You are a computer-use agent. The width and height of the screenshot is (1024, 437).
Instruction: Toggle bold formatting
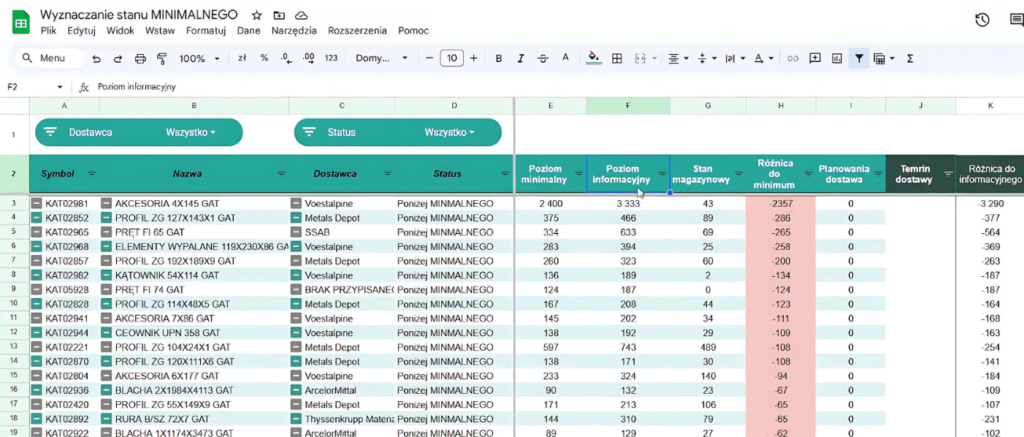499,59
